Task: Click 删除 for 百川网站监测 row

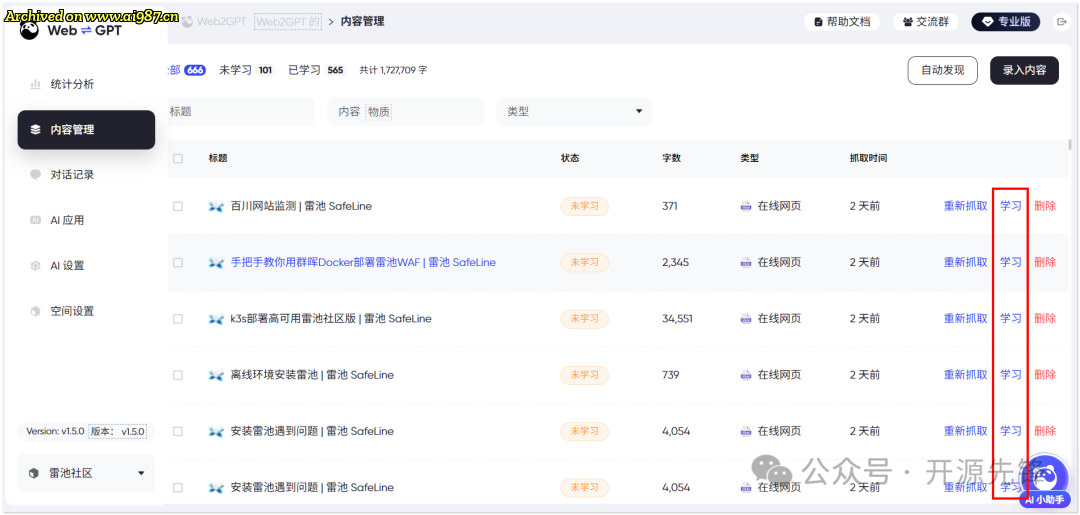Action: 1045,206
